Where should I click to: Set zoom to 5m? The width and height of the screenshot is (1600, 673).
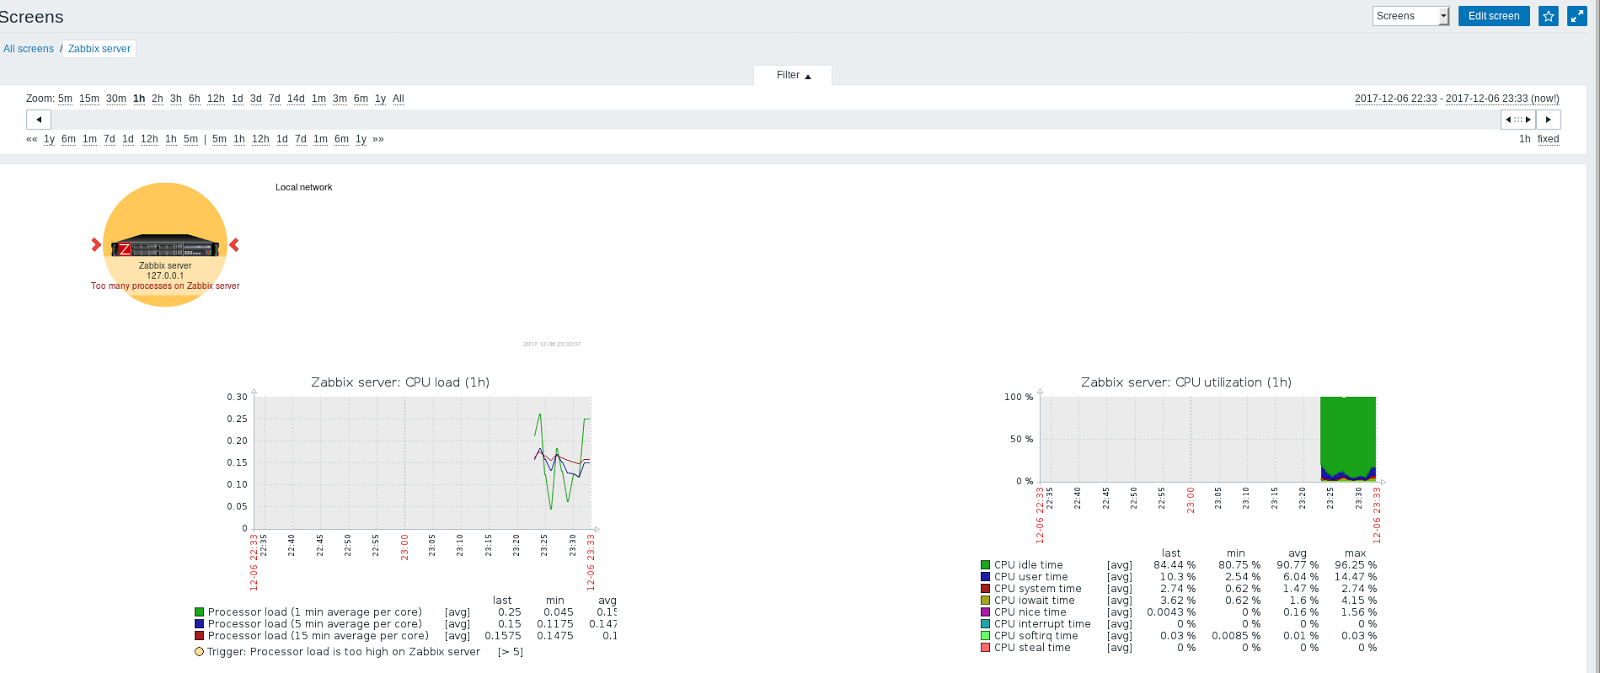coord(65,98)
